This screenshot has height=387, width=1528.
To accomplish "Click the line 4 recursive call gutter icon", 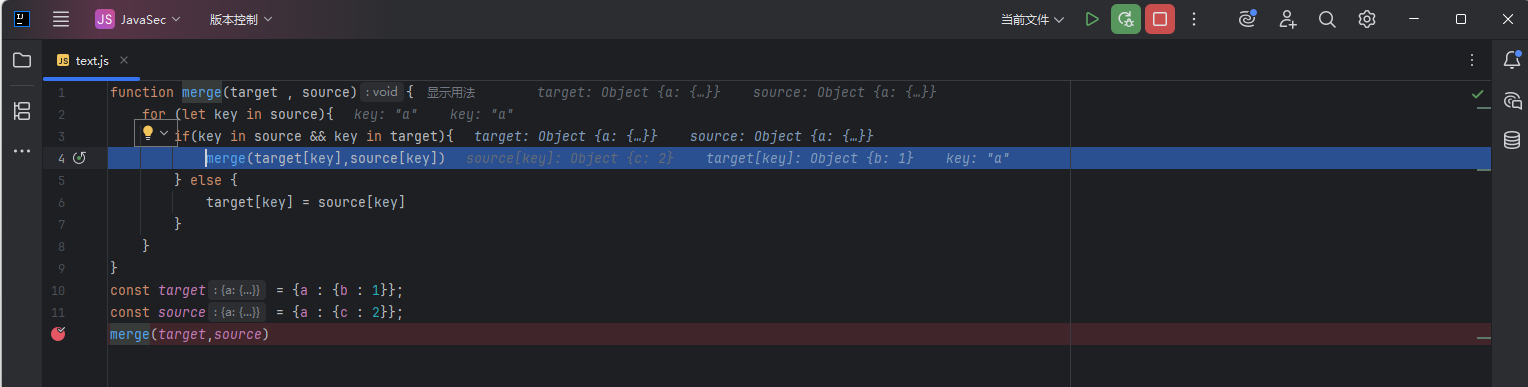I will (80, 158).
